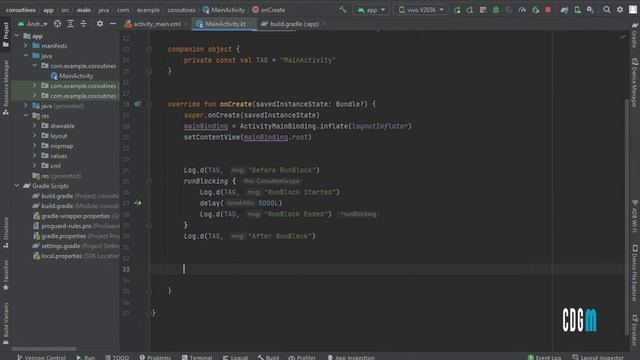Collapse the java folder
Screen dimensions: 640x360
point(26,56)
